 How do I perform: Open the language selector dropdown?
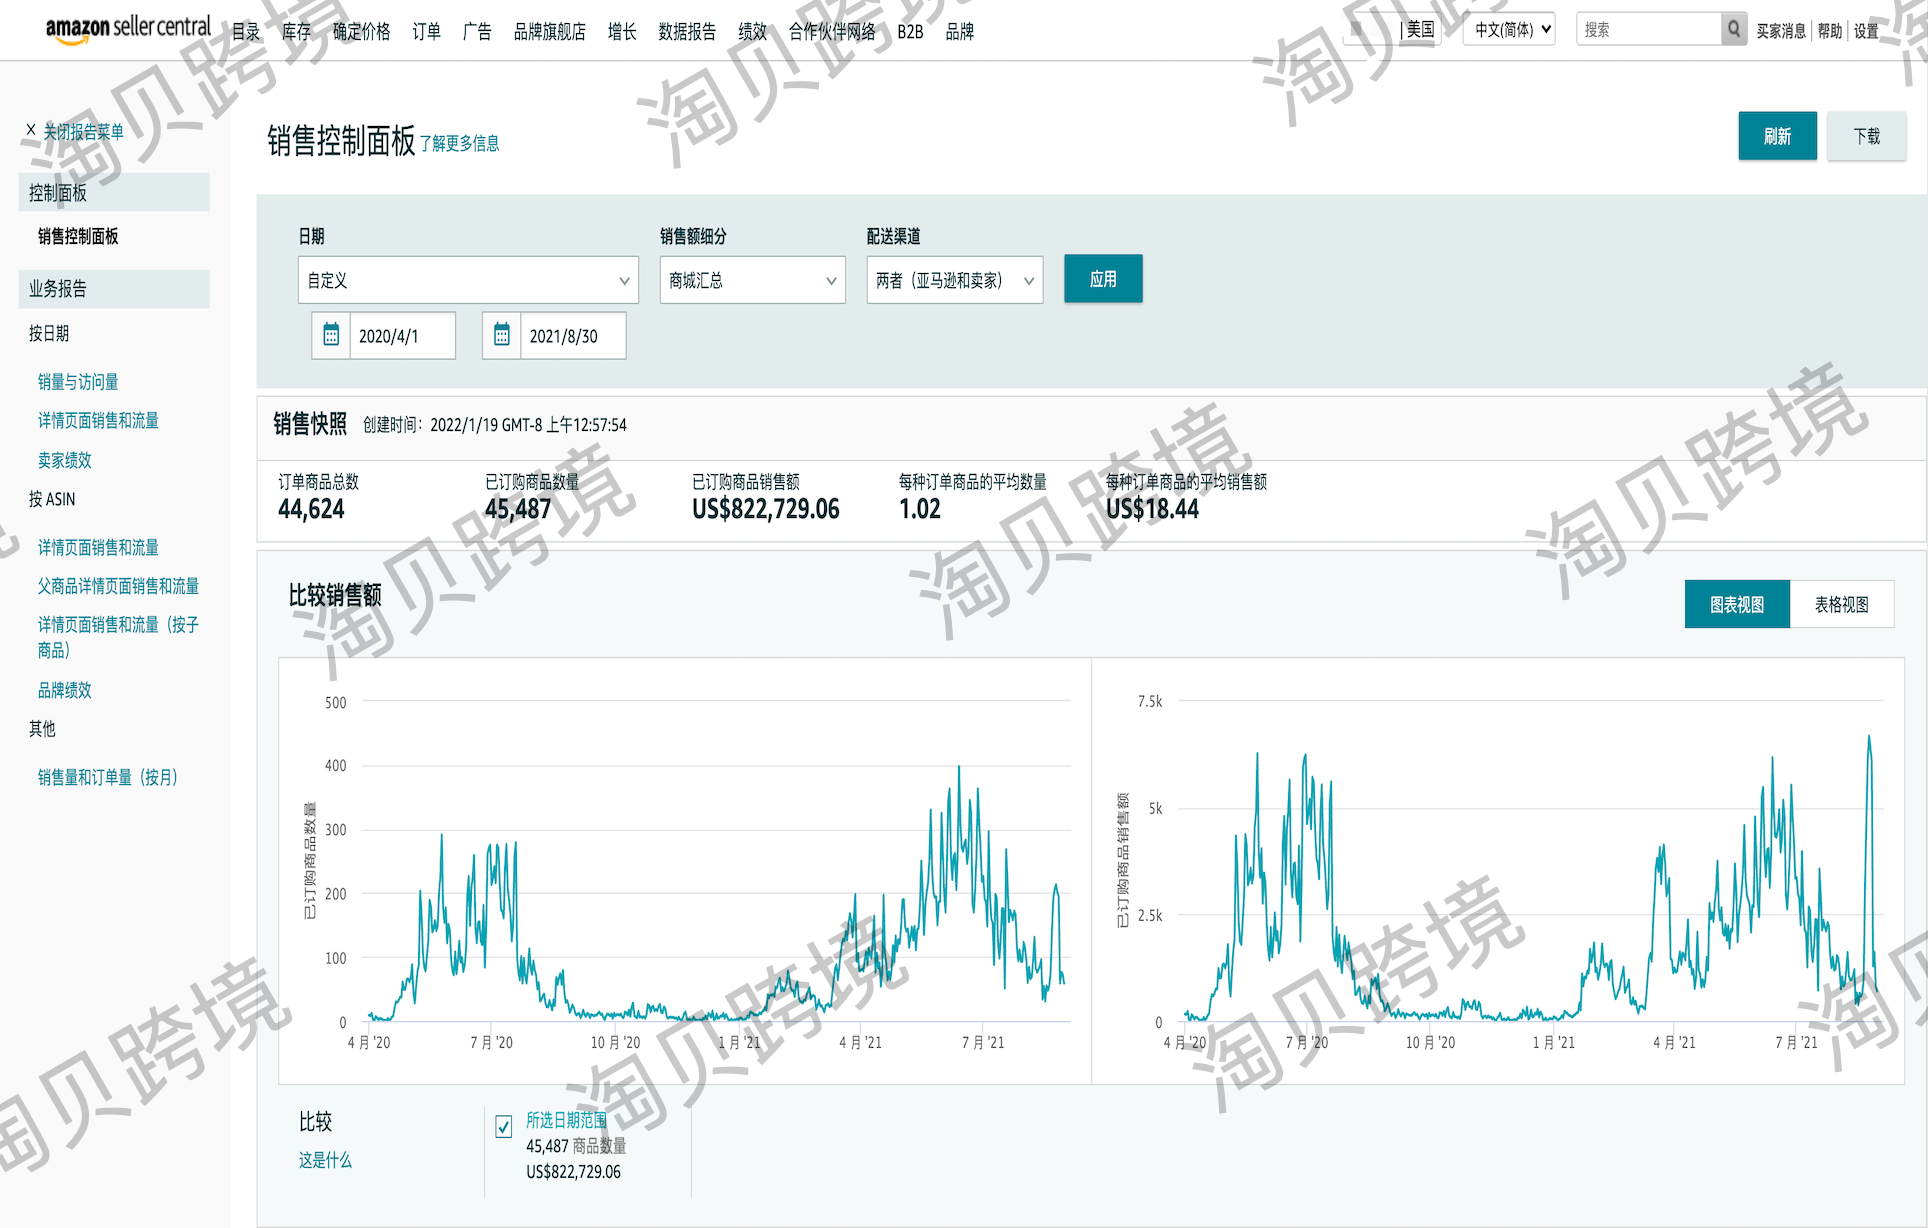[x=1509, y=29]
